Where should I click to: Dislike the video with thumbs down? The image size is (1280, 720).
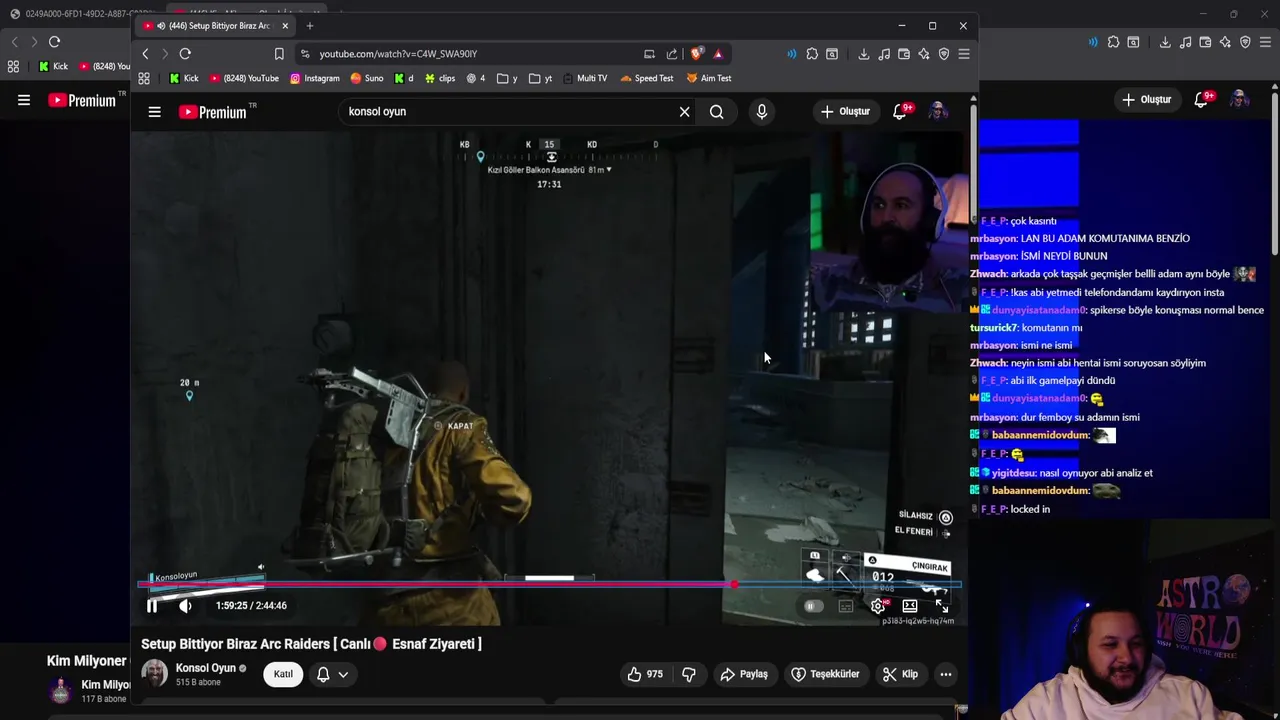(689, 675)
